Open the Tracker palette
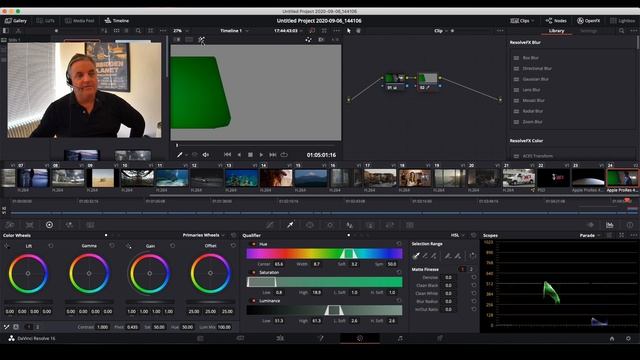640x360 pixels. 330,225
